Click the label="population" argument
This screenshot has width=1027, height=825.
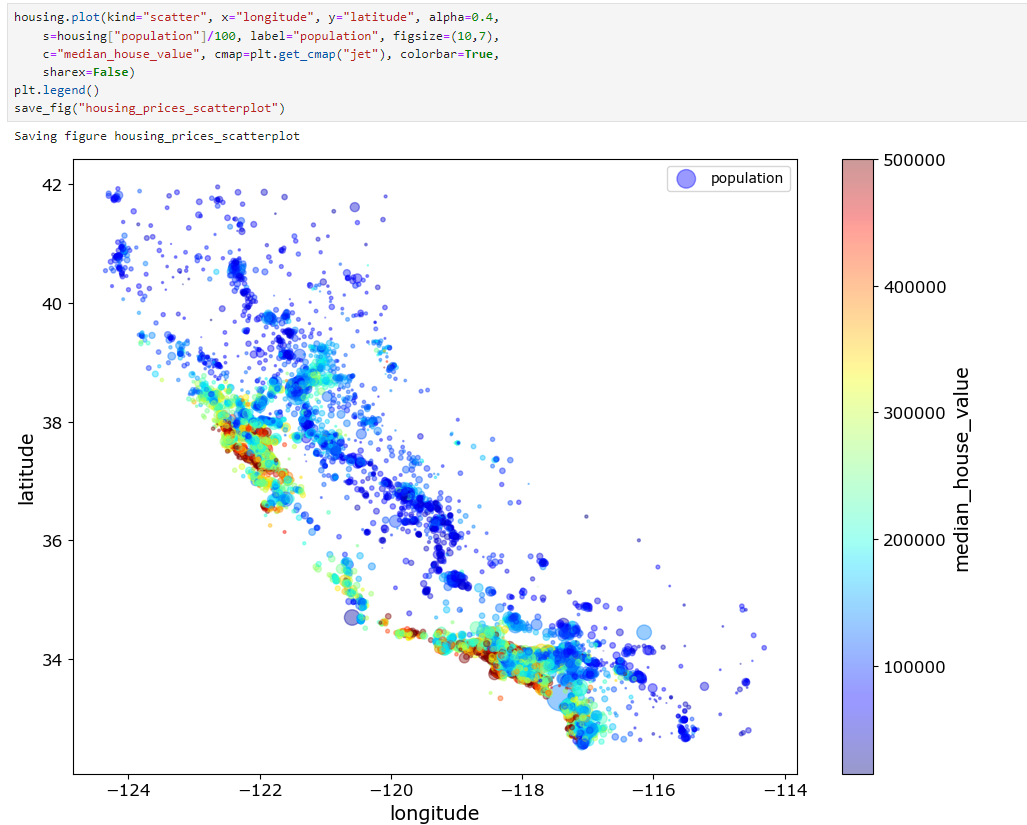pos(314,36)
